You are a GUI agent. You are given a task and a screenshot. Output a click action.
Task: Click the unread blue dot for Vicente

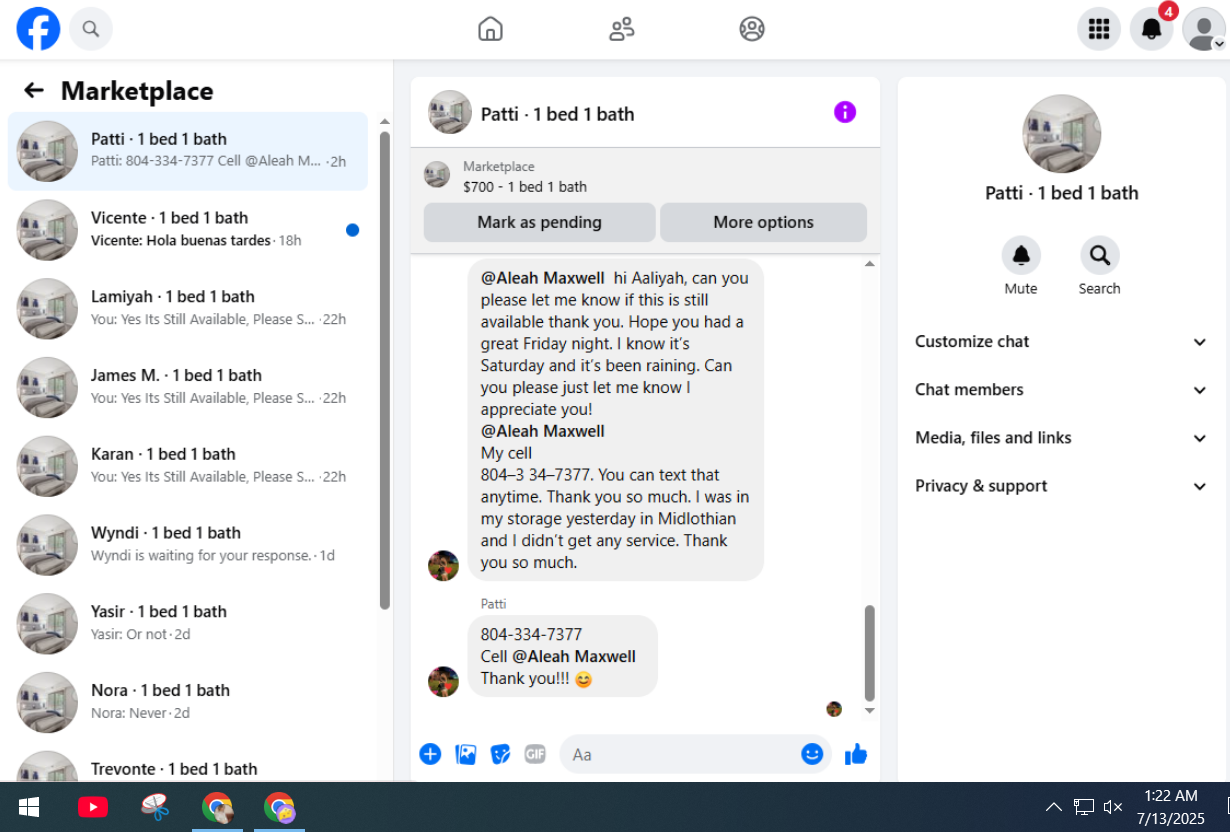pos(352,230)
